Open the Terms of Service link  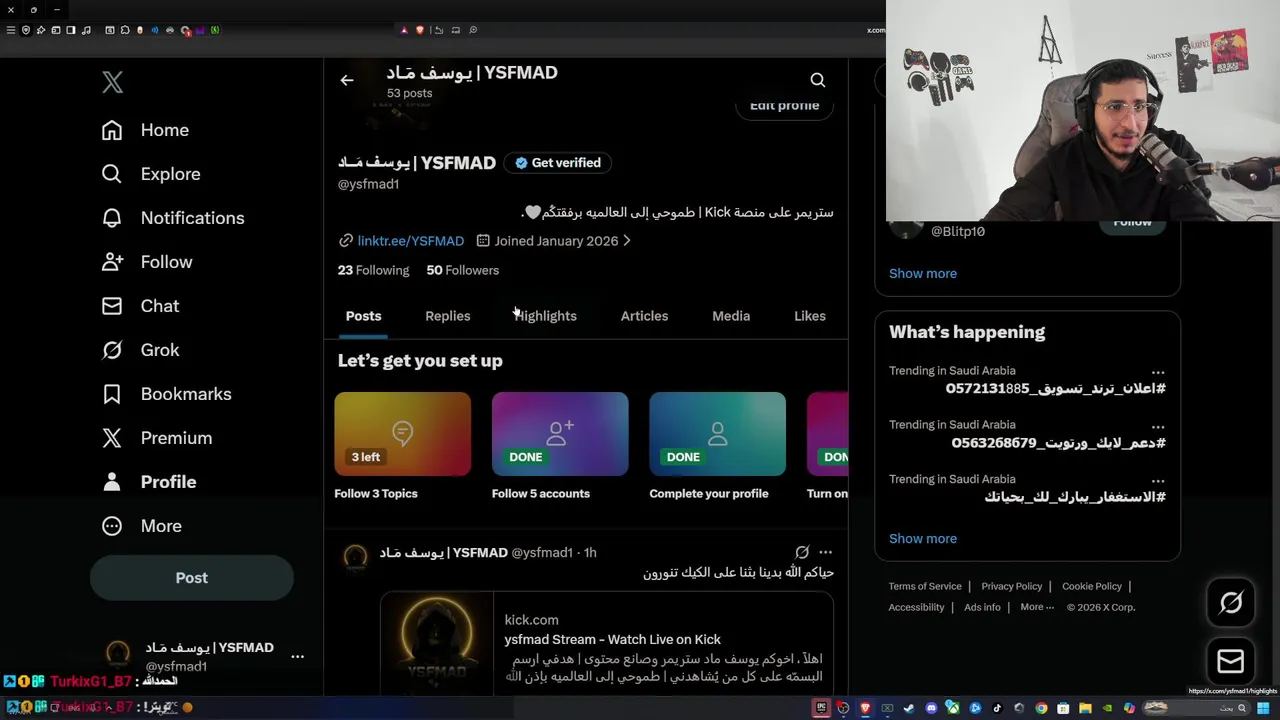pos(925,587)
